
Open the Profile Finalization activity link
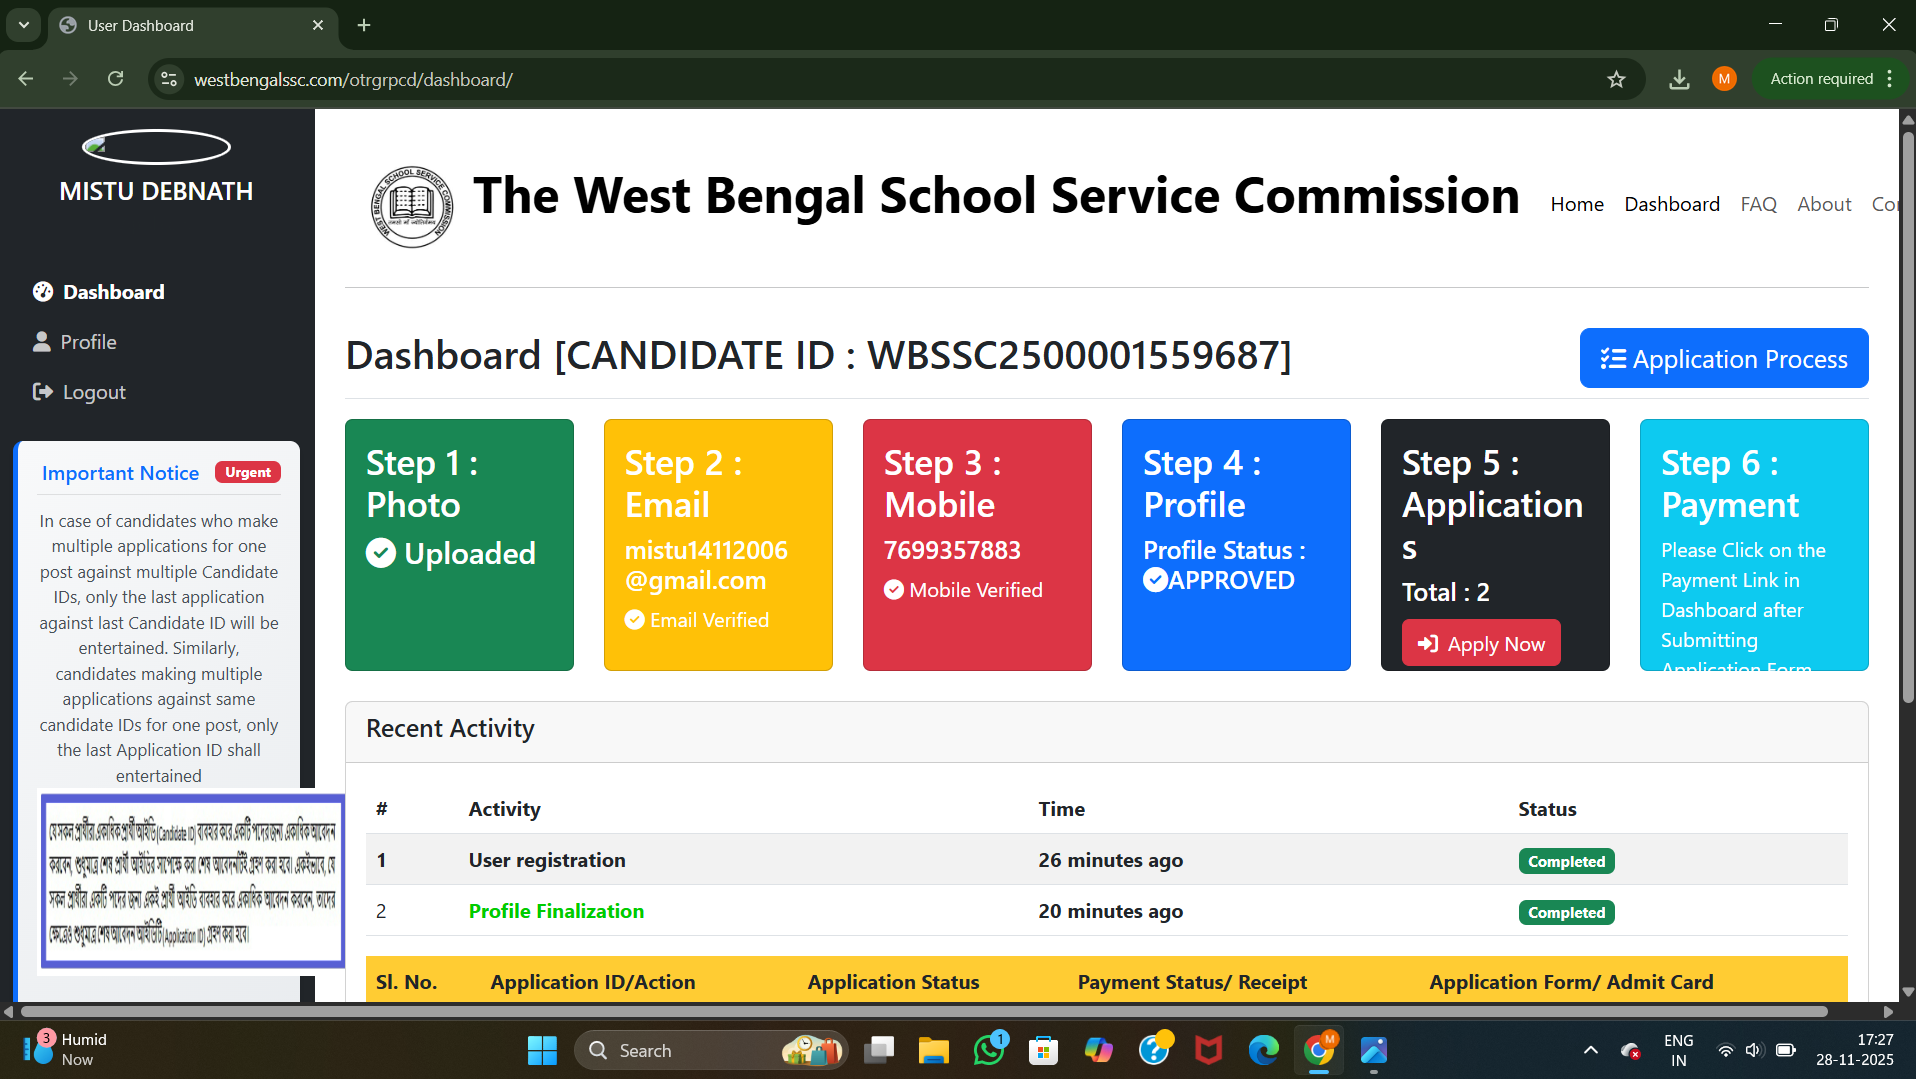pyautogui.click(x=556, y=911)
